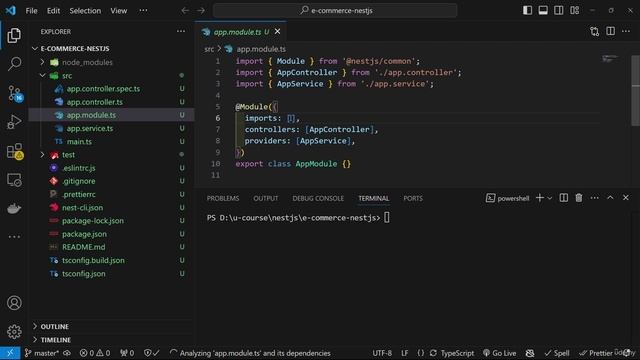This screenshot has height=360, width=640.
Task: Switch to the PROBLEMS tab
Action: click(223, 198)
